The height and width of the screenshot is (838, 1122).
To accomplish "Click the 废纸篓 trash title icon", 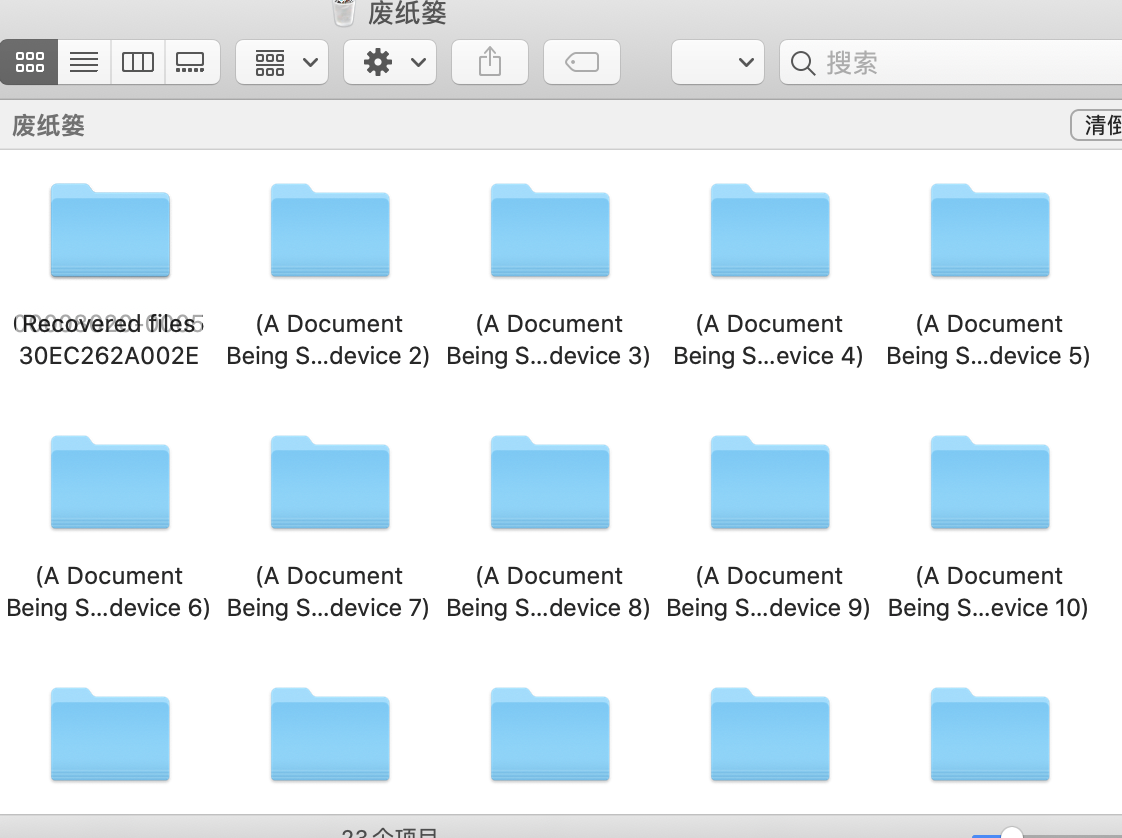I will 343,12.
